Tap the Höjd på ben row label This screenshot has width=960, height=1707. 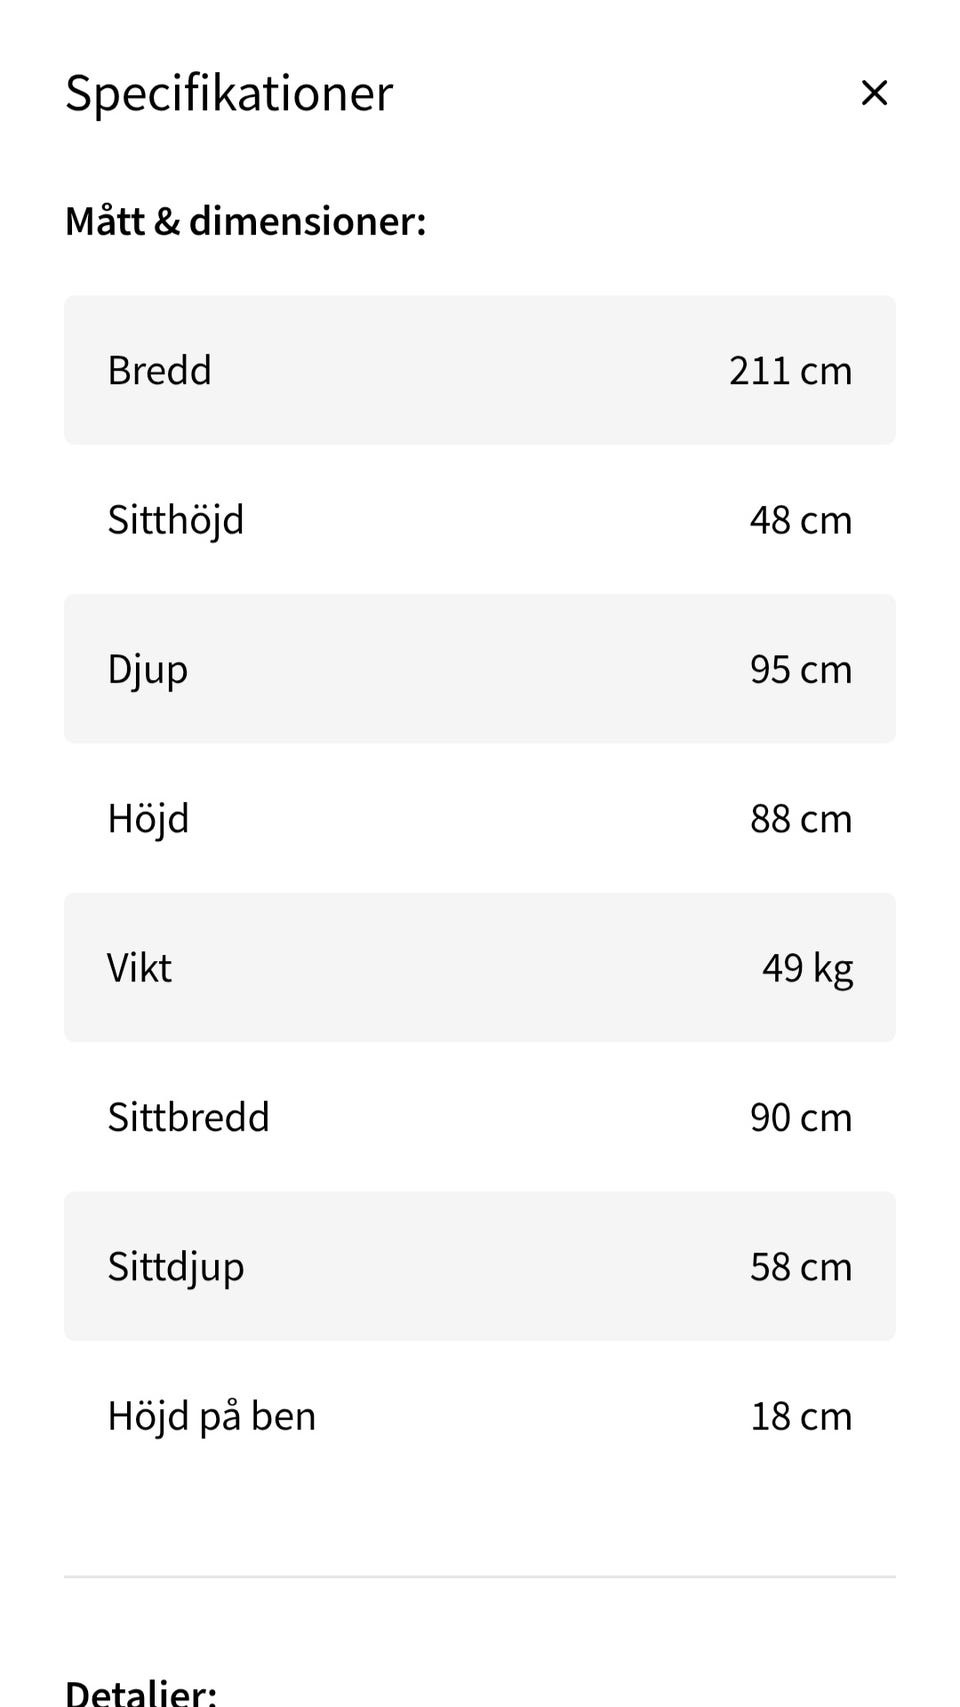[x=211, y=1416]
